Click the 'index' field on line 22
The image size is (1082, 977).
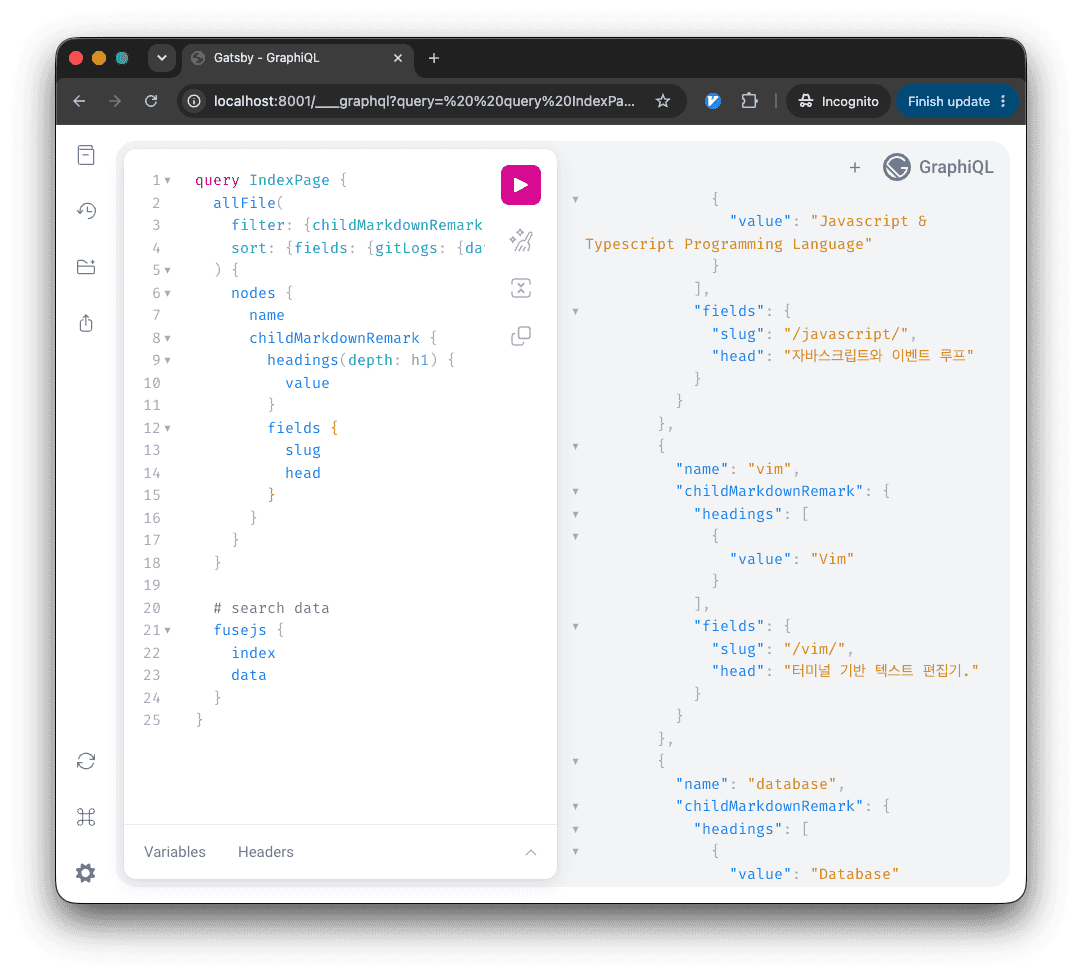point(253,653)
